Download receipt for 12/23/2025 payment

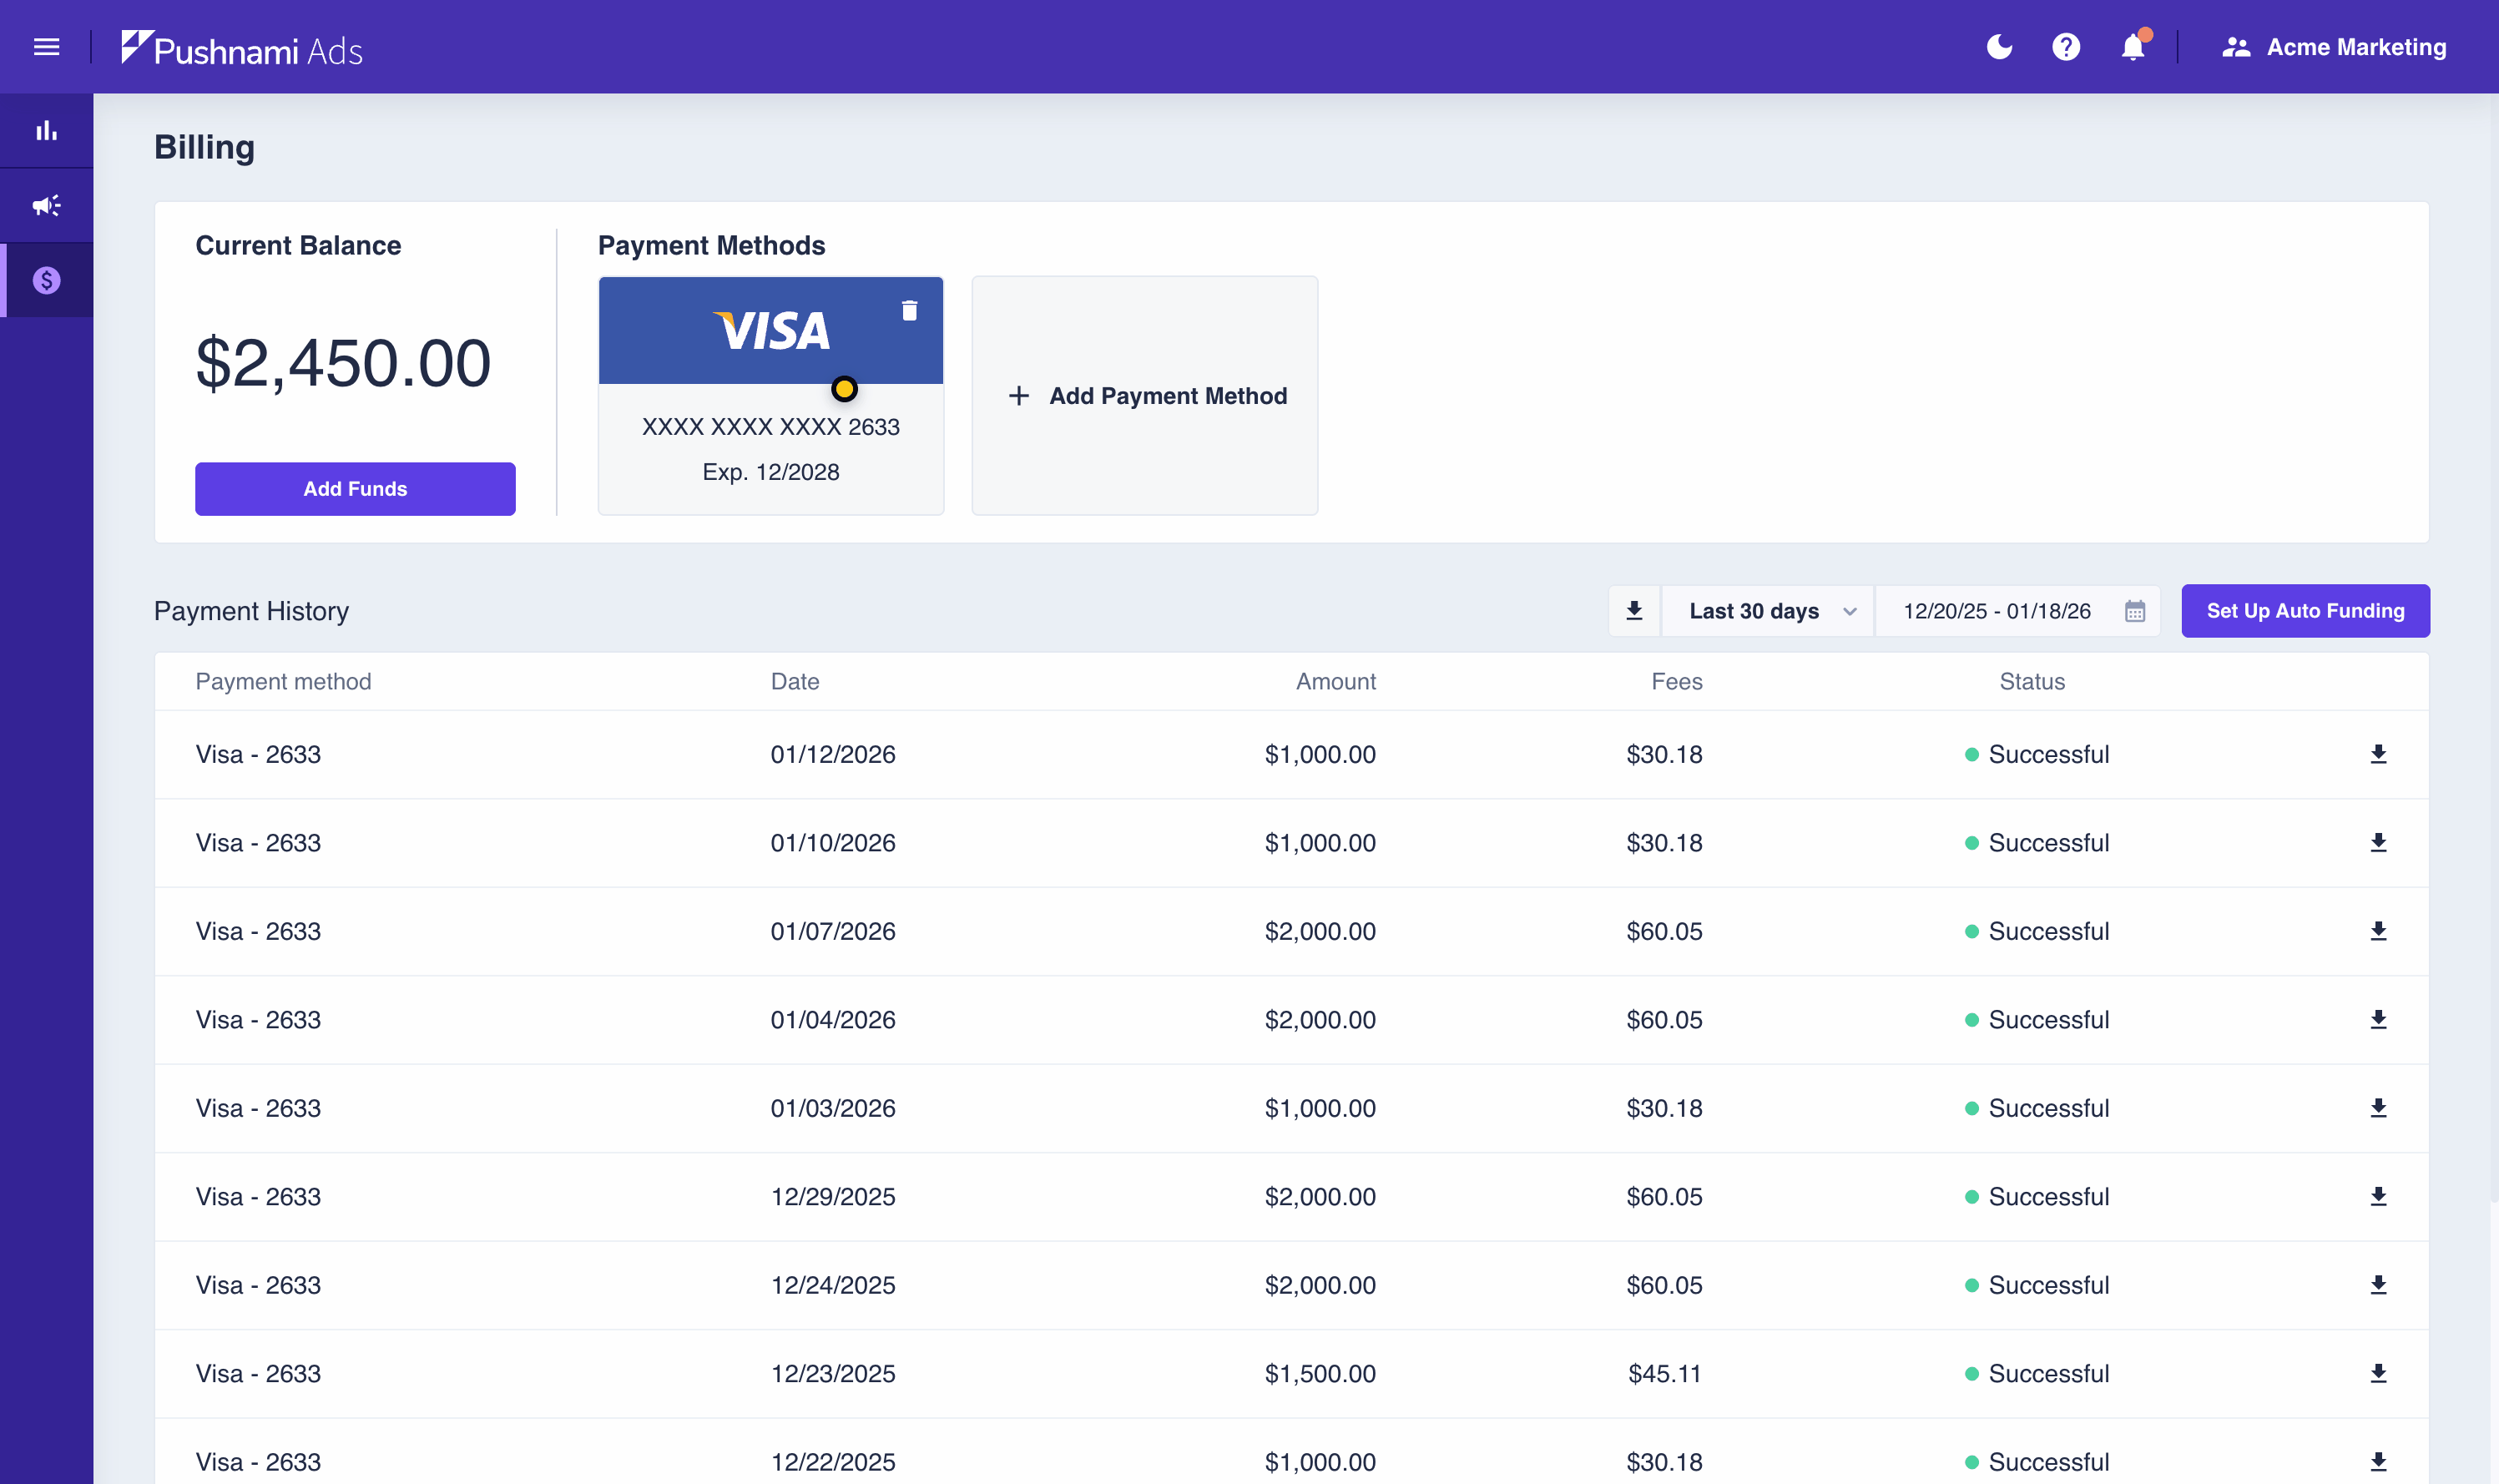2378,1373
